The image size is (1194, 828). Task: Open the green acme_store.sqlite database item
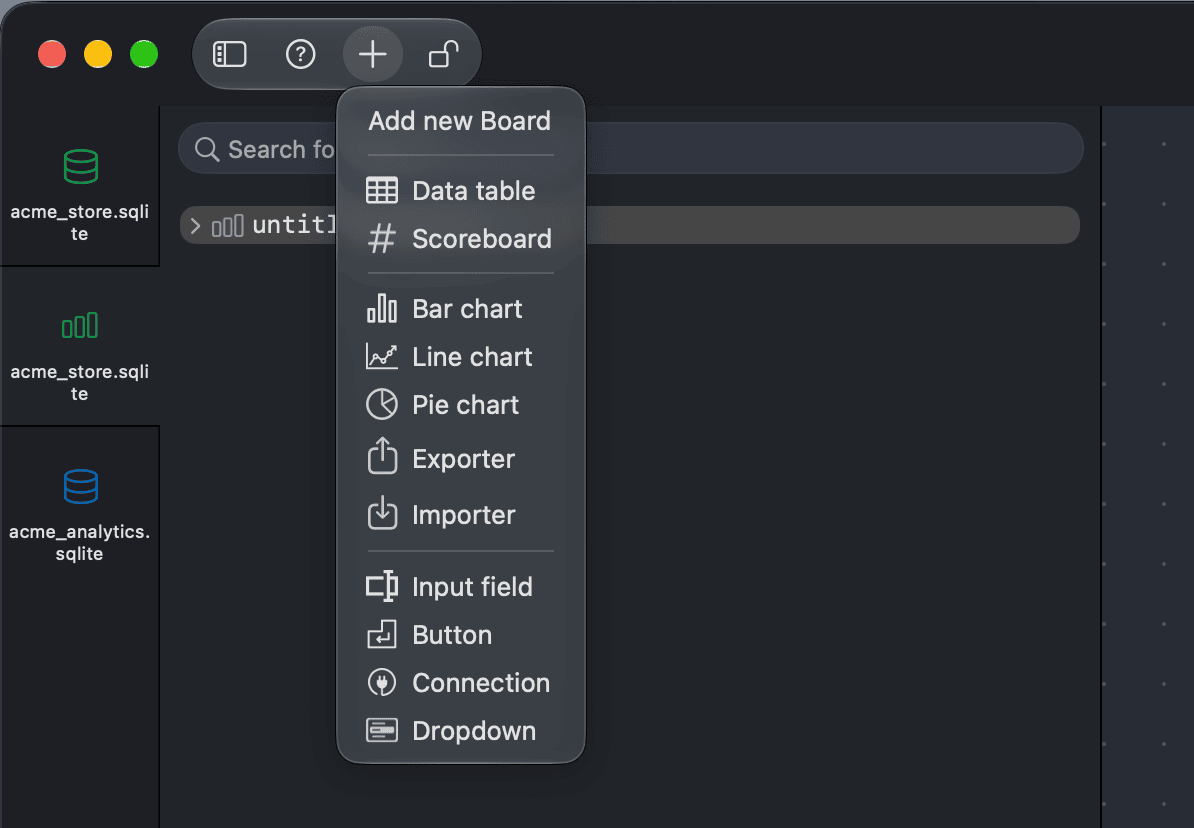[80, 187]
